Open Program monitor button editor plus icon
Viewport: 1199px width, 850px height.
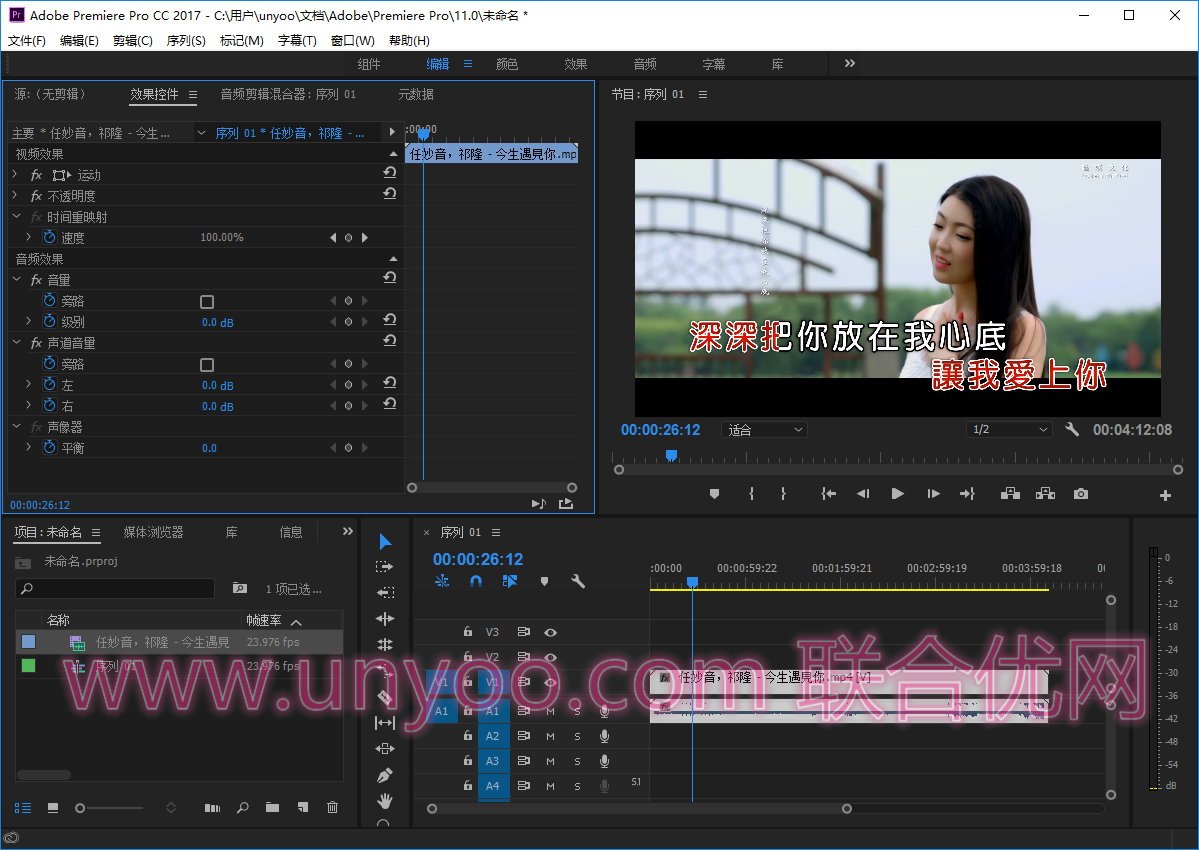(1165, 495)
